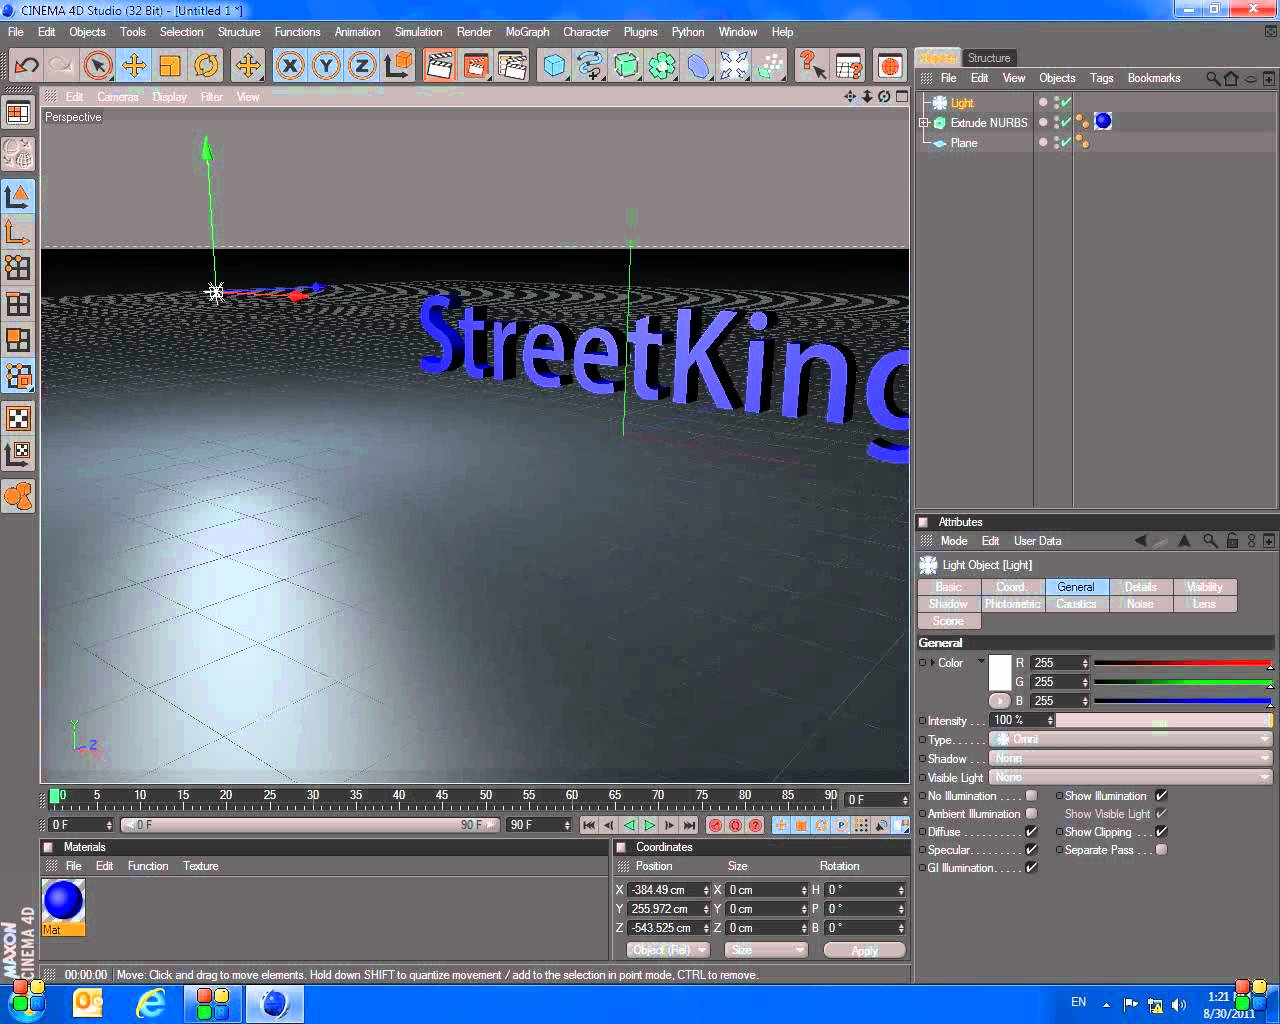Image resolution: width=1280 pixels, height=1024 pixels.
Task: Switch to the Details tab
Action: (x=1140, y=587)
